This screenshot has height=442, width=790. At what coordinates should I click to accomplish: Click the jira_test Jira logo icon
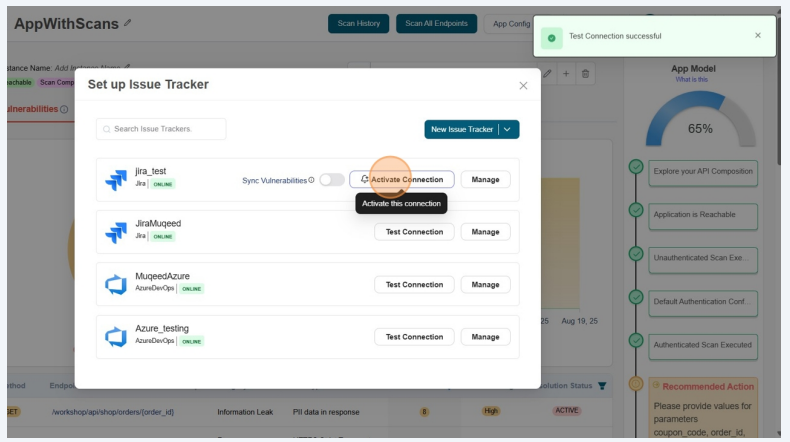coord(116,180)
